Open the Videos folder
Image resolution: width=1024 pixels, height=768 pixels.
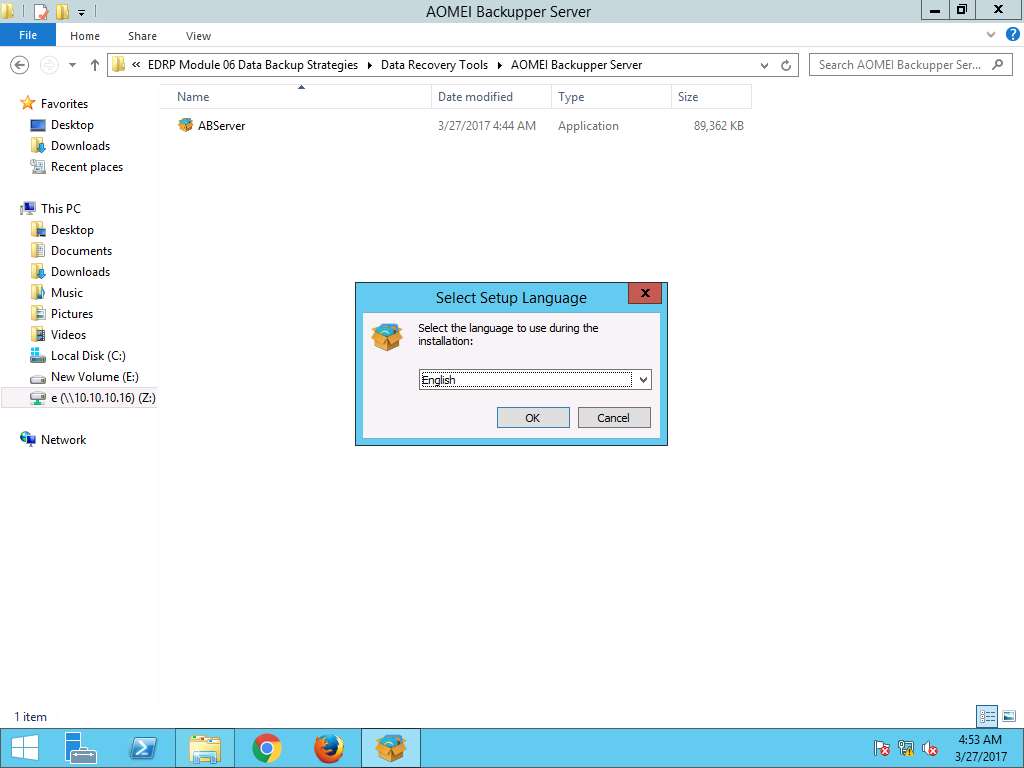click(x=68, y=334)
